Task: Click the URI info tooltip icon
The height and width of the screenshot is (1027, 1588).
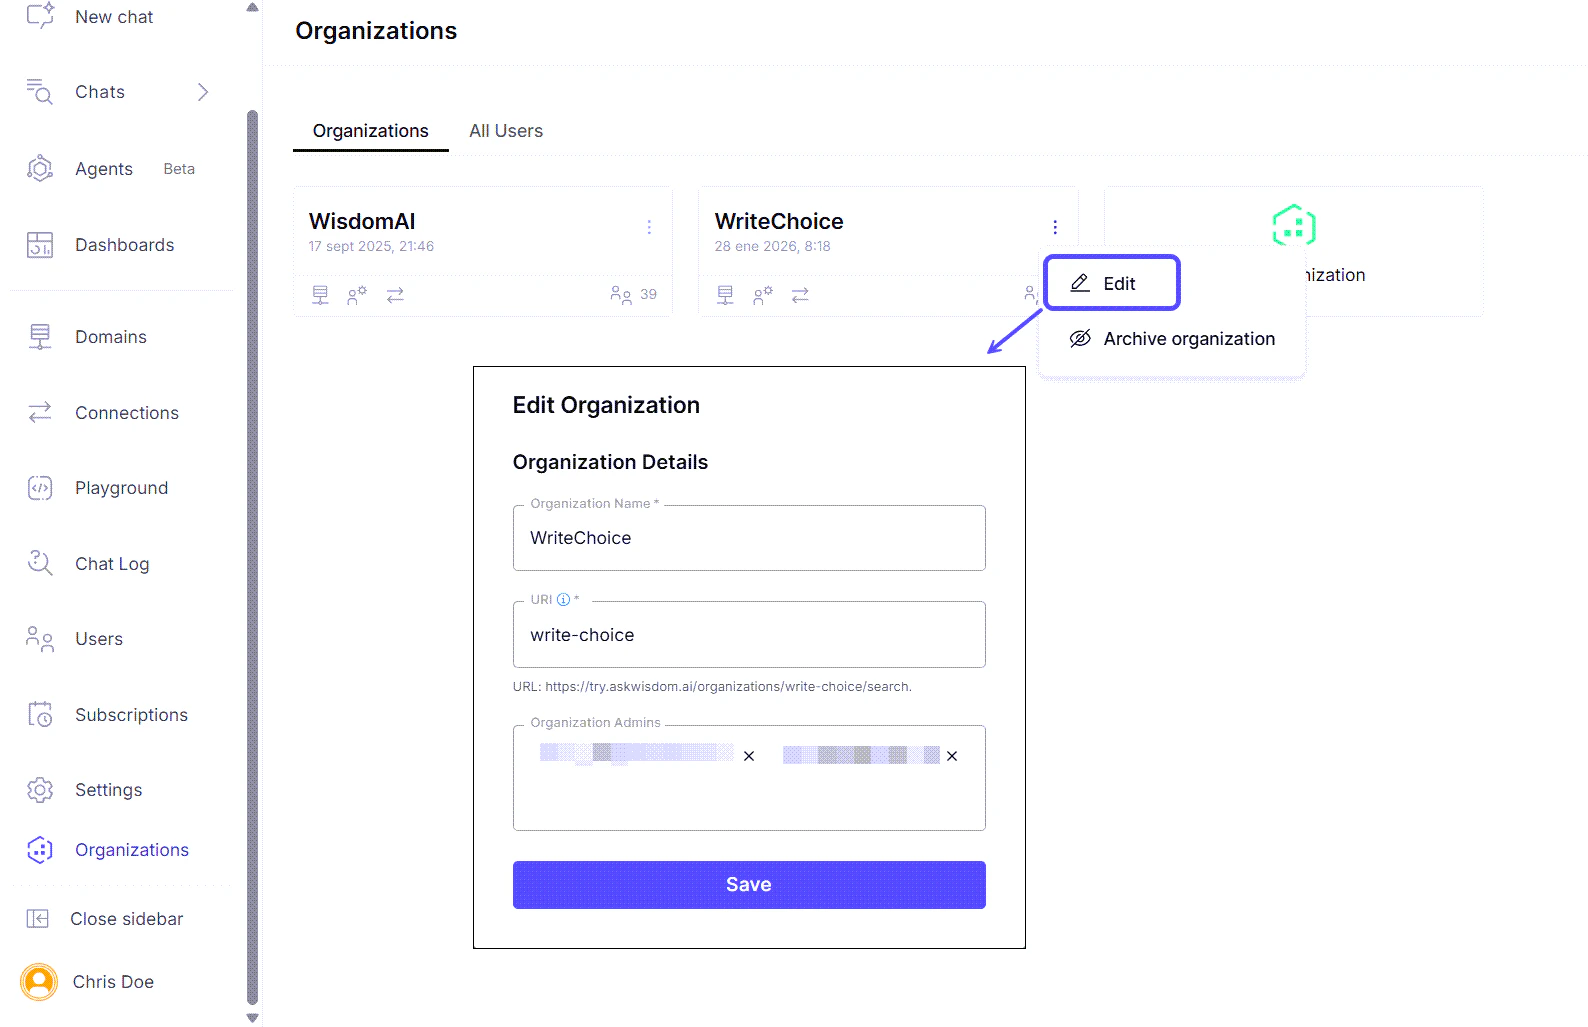Action: pyautogui.click(x=563, y=599)
